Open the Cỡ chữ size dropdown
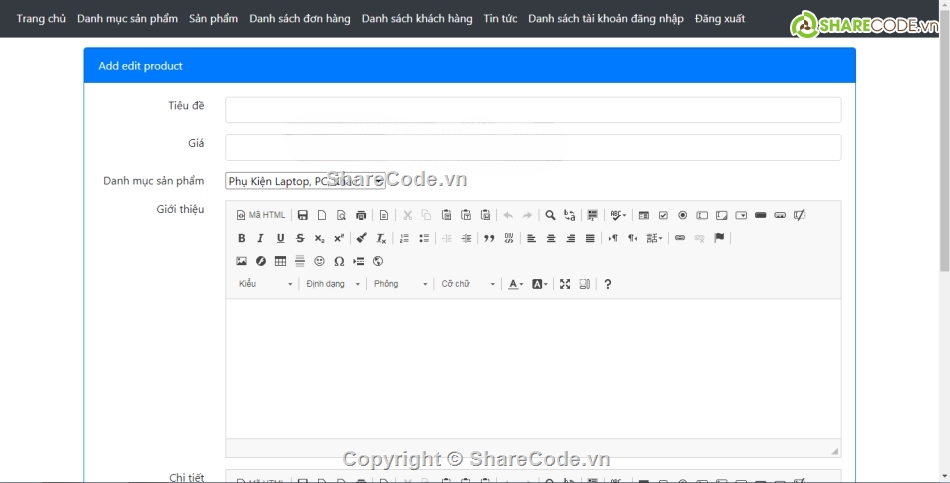 pos(468,284)
